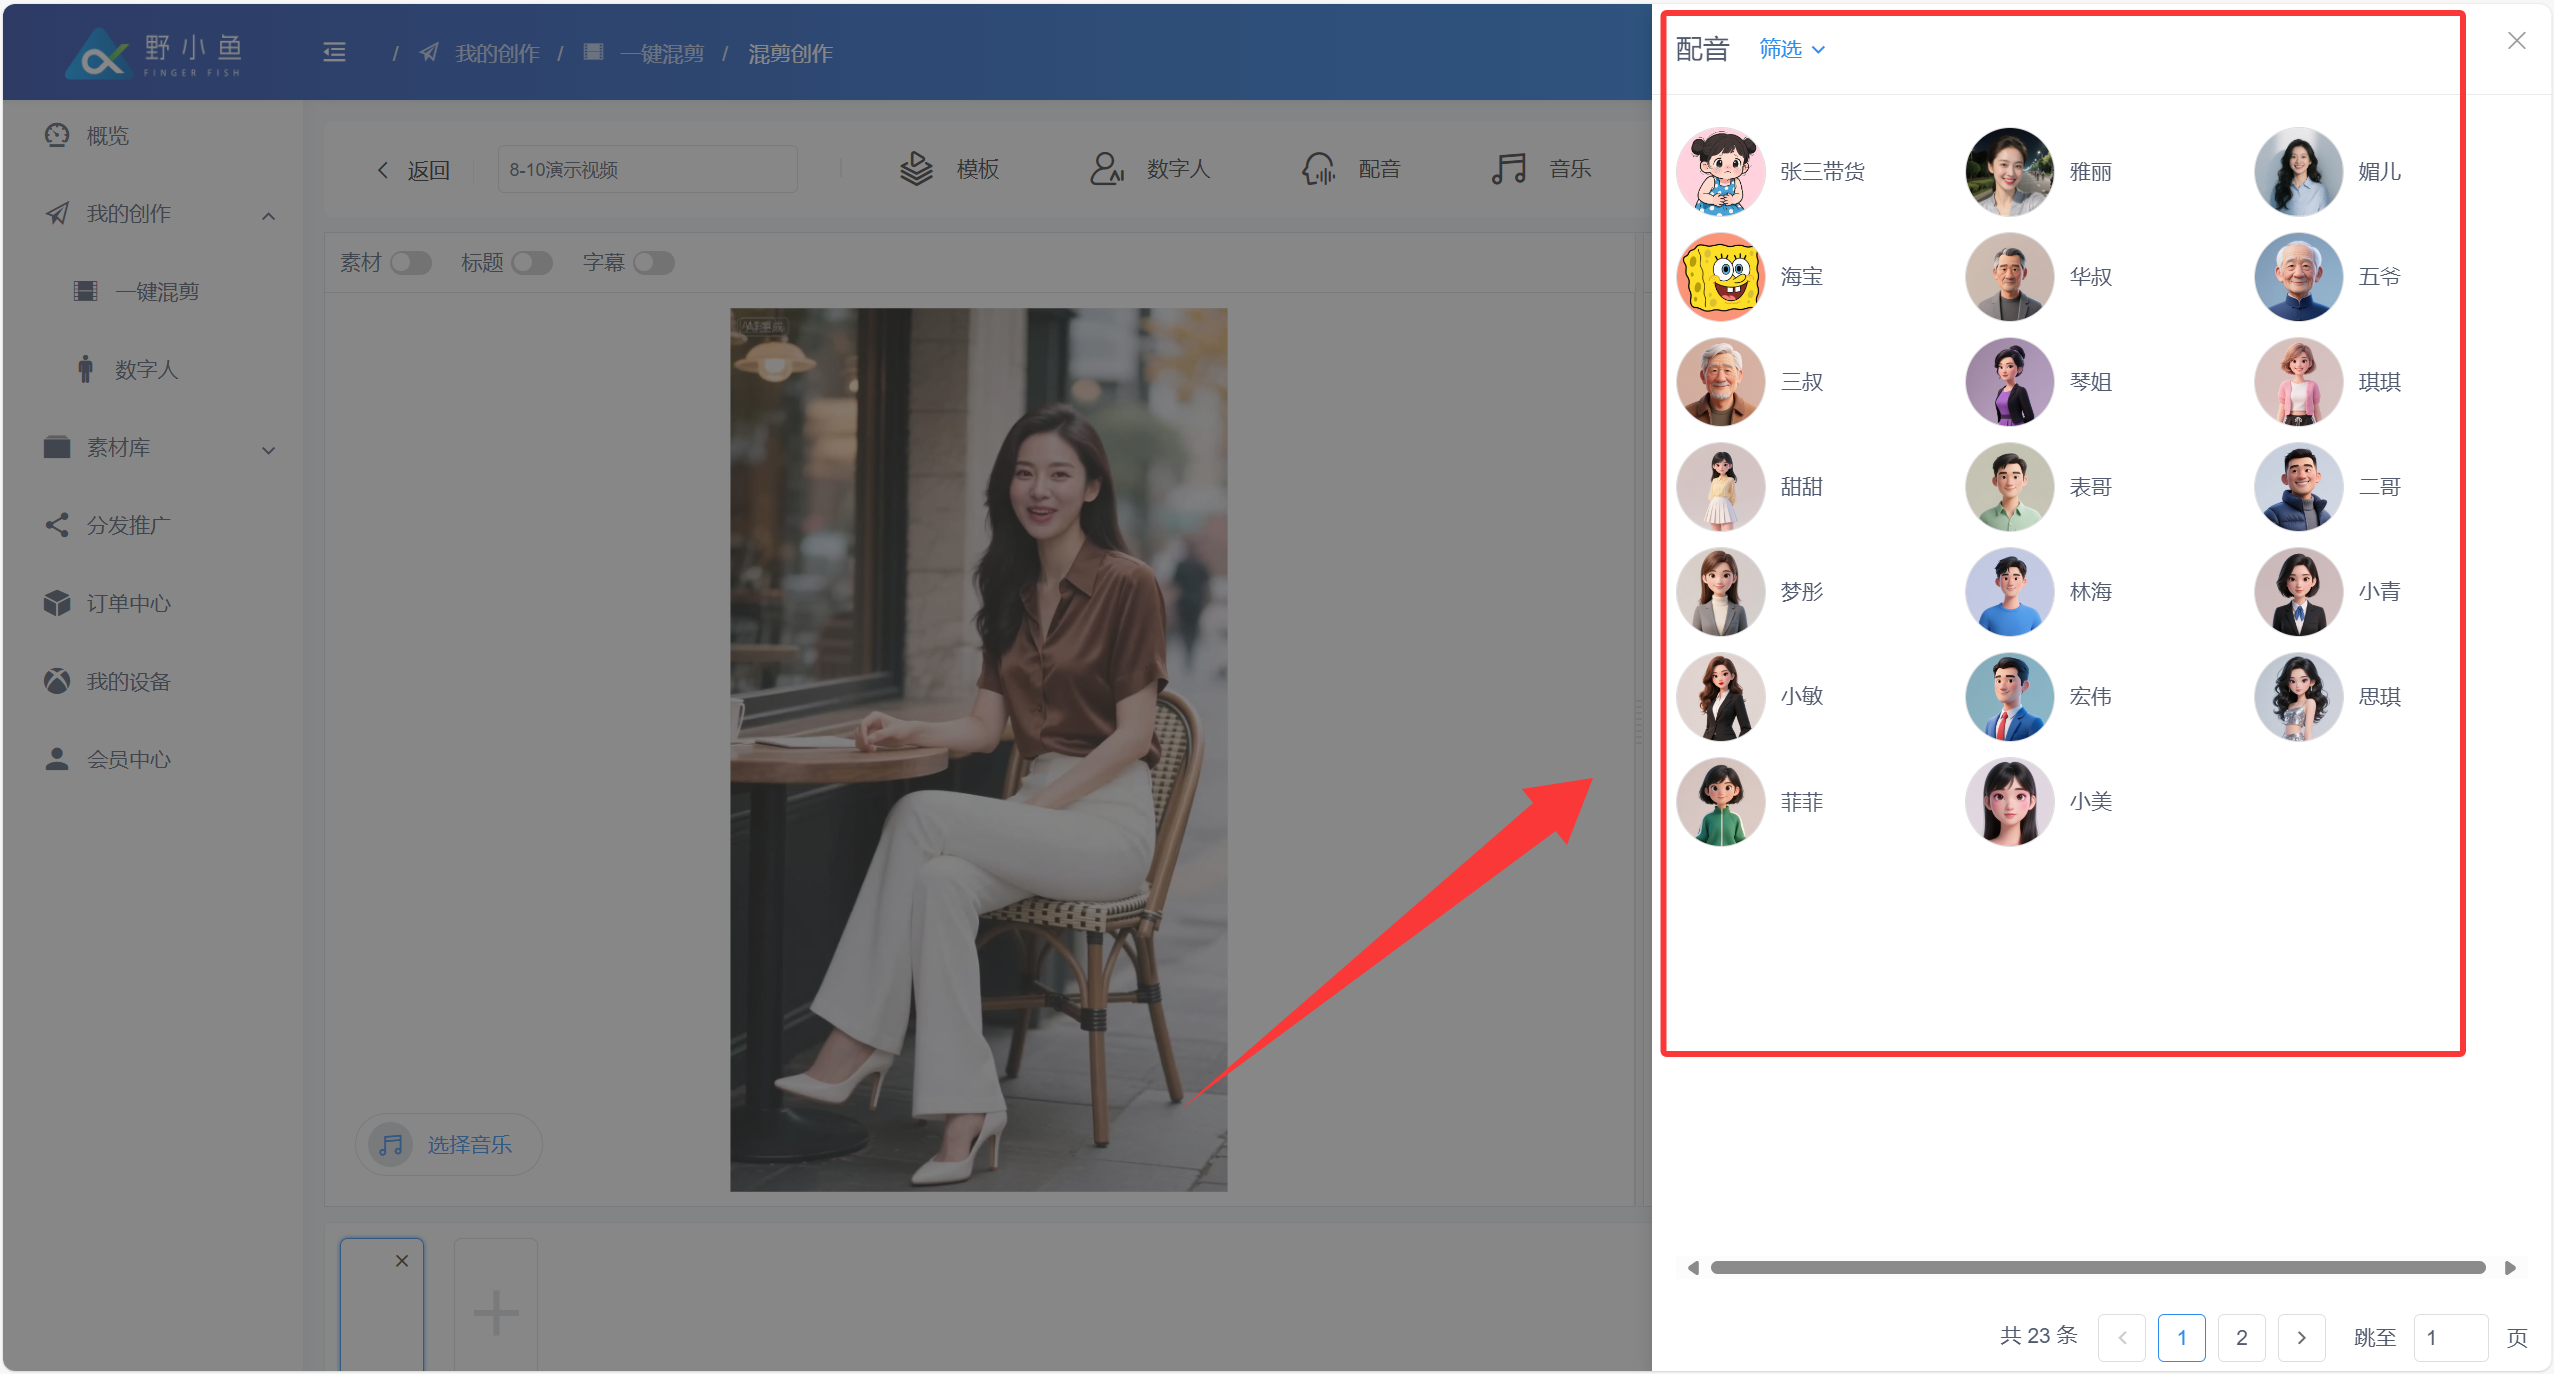The image size is (2554, 1374).
Task: Select the 海宝 SpongeBob voice avatar
Action: click(1720, 277)
